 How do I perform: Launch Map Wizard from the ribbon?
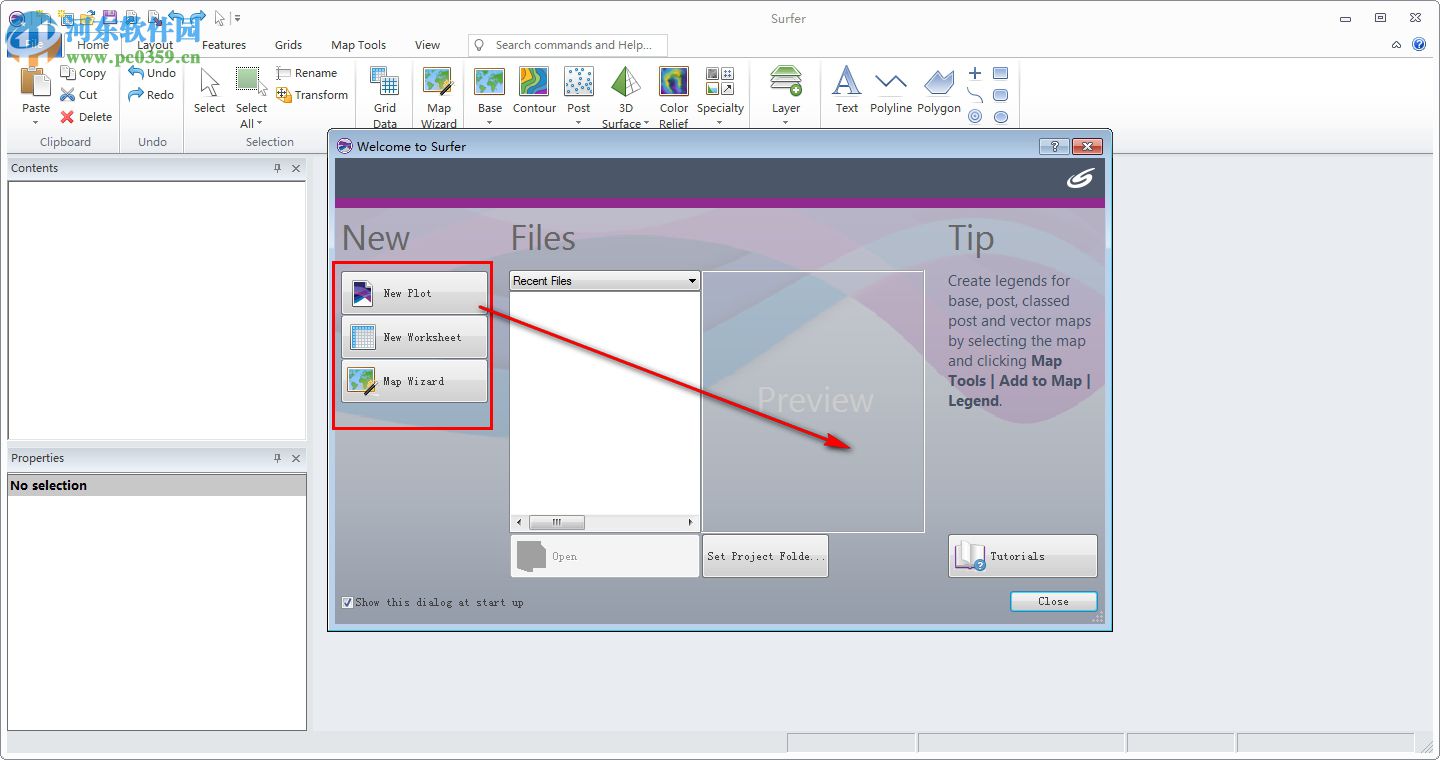439,98
